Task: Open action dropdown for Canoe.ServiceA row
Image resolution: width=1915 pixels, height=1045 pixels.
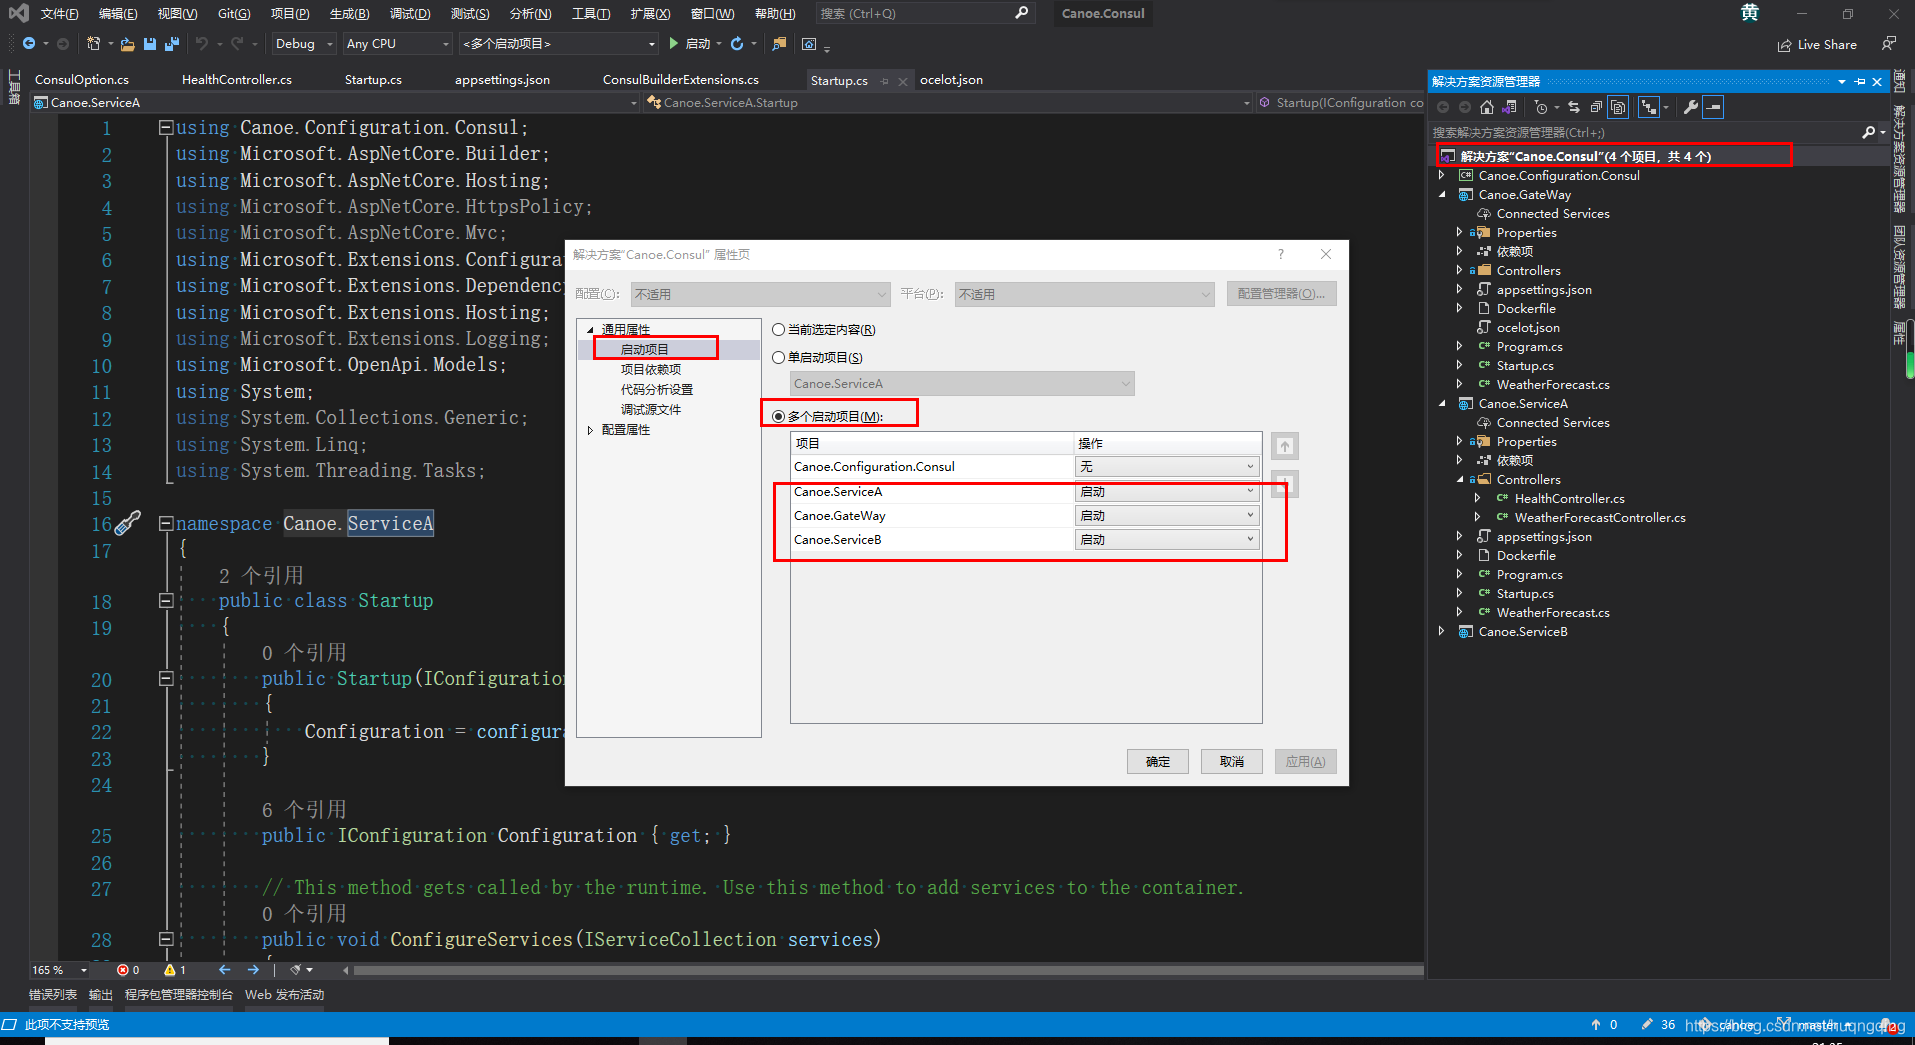Action: coord(1167,492)
